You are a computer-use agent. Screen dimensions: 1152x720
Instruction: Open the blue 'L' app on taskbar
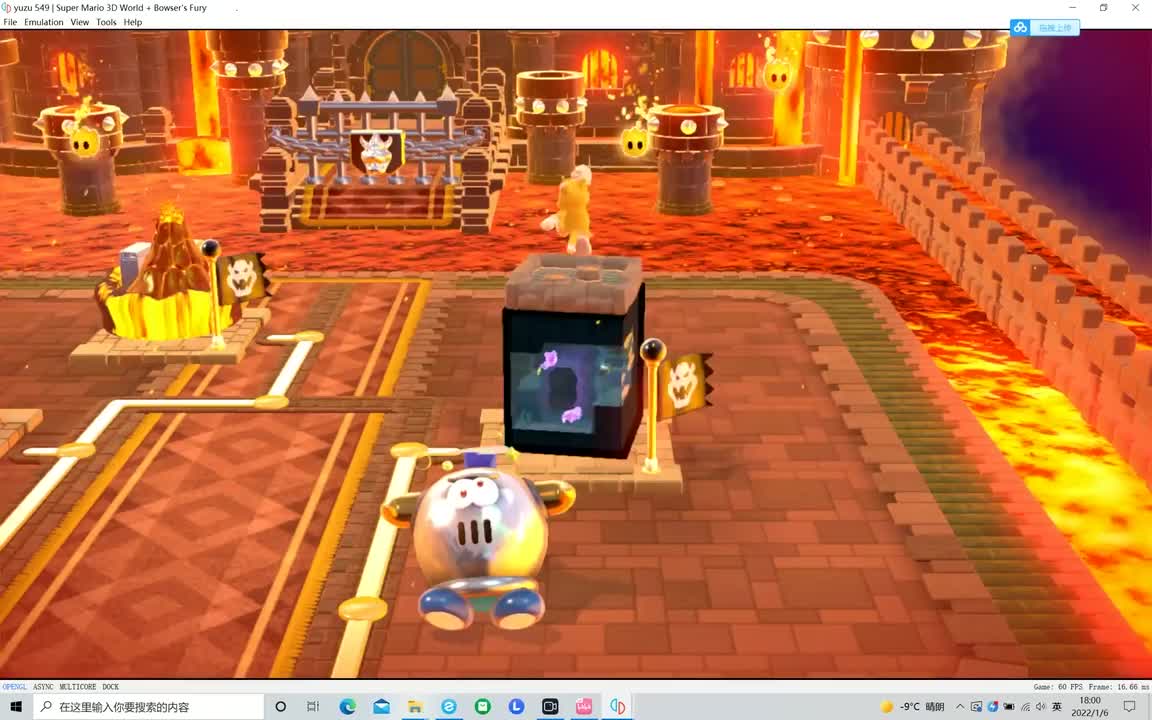pyautogui.click(x=516, y=707)
